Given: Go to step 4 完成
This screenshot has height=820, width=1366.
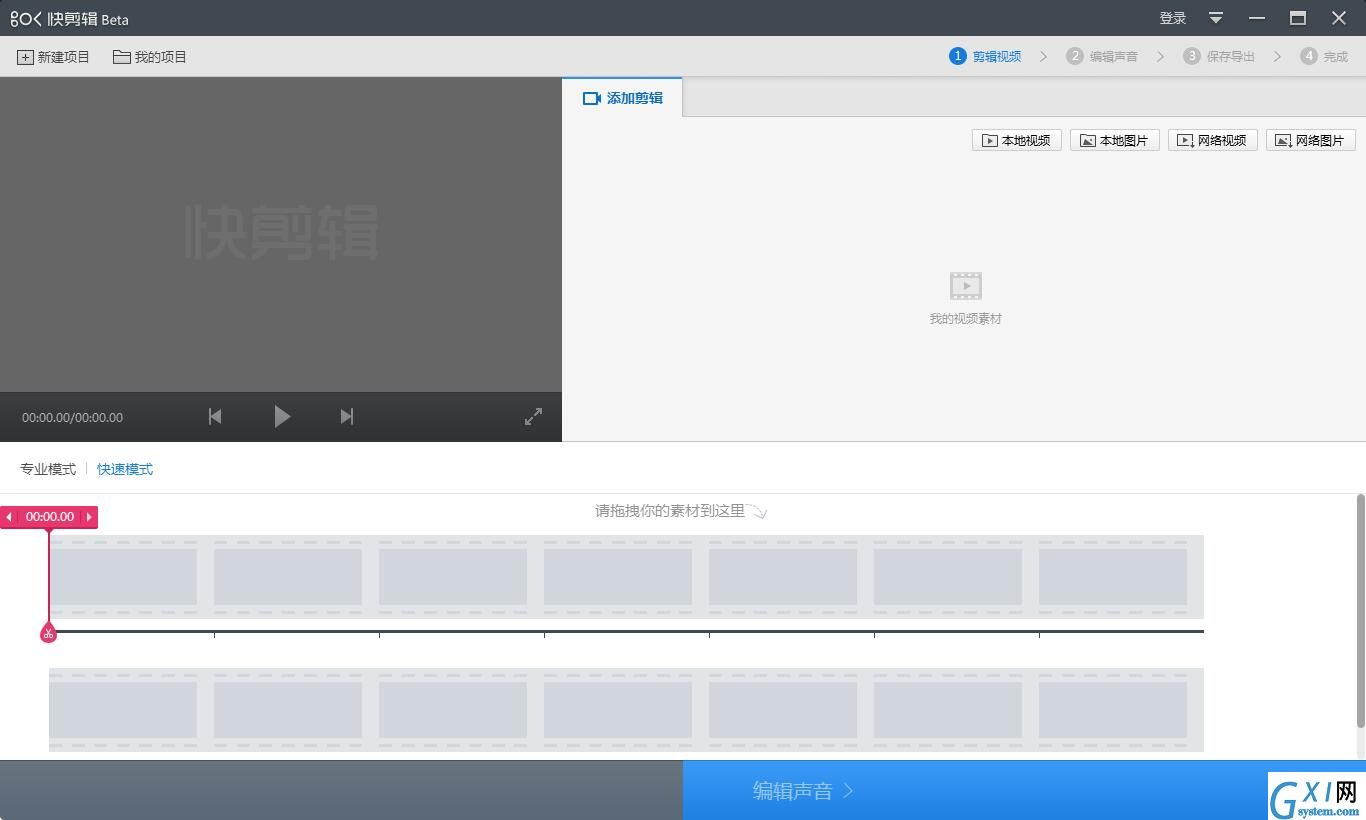Looking at the screenshot, I should [x=1324, y=56].
